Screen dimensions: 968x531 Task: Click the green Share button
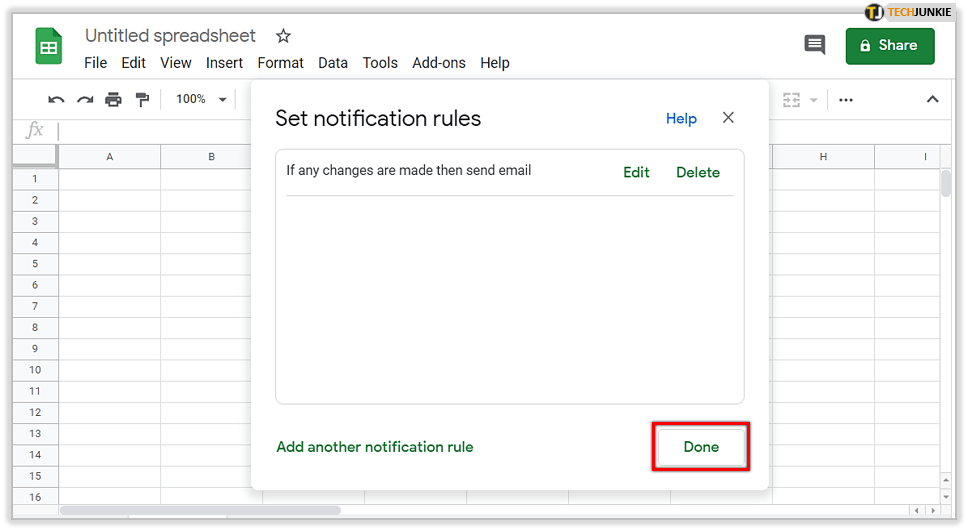[x=889, y=45]
